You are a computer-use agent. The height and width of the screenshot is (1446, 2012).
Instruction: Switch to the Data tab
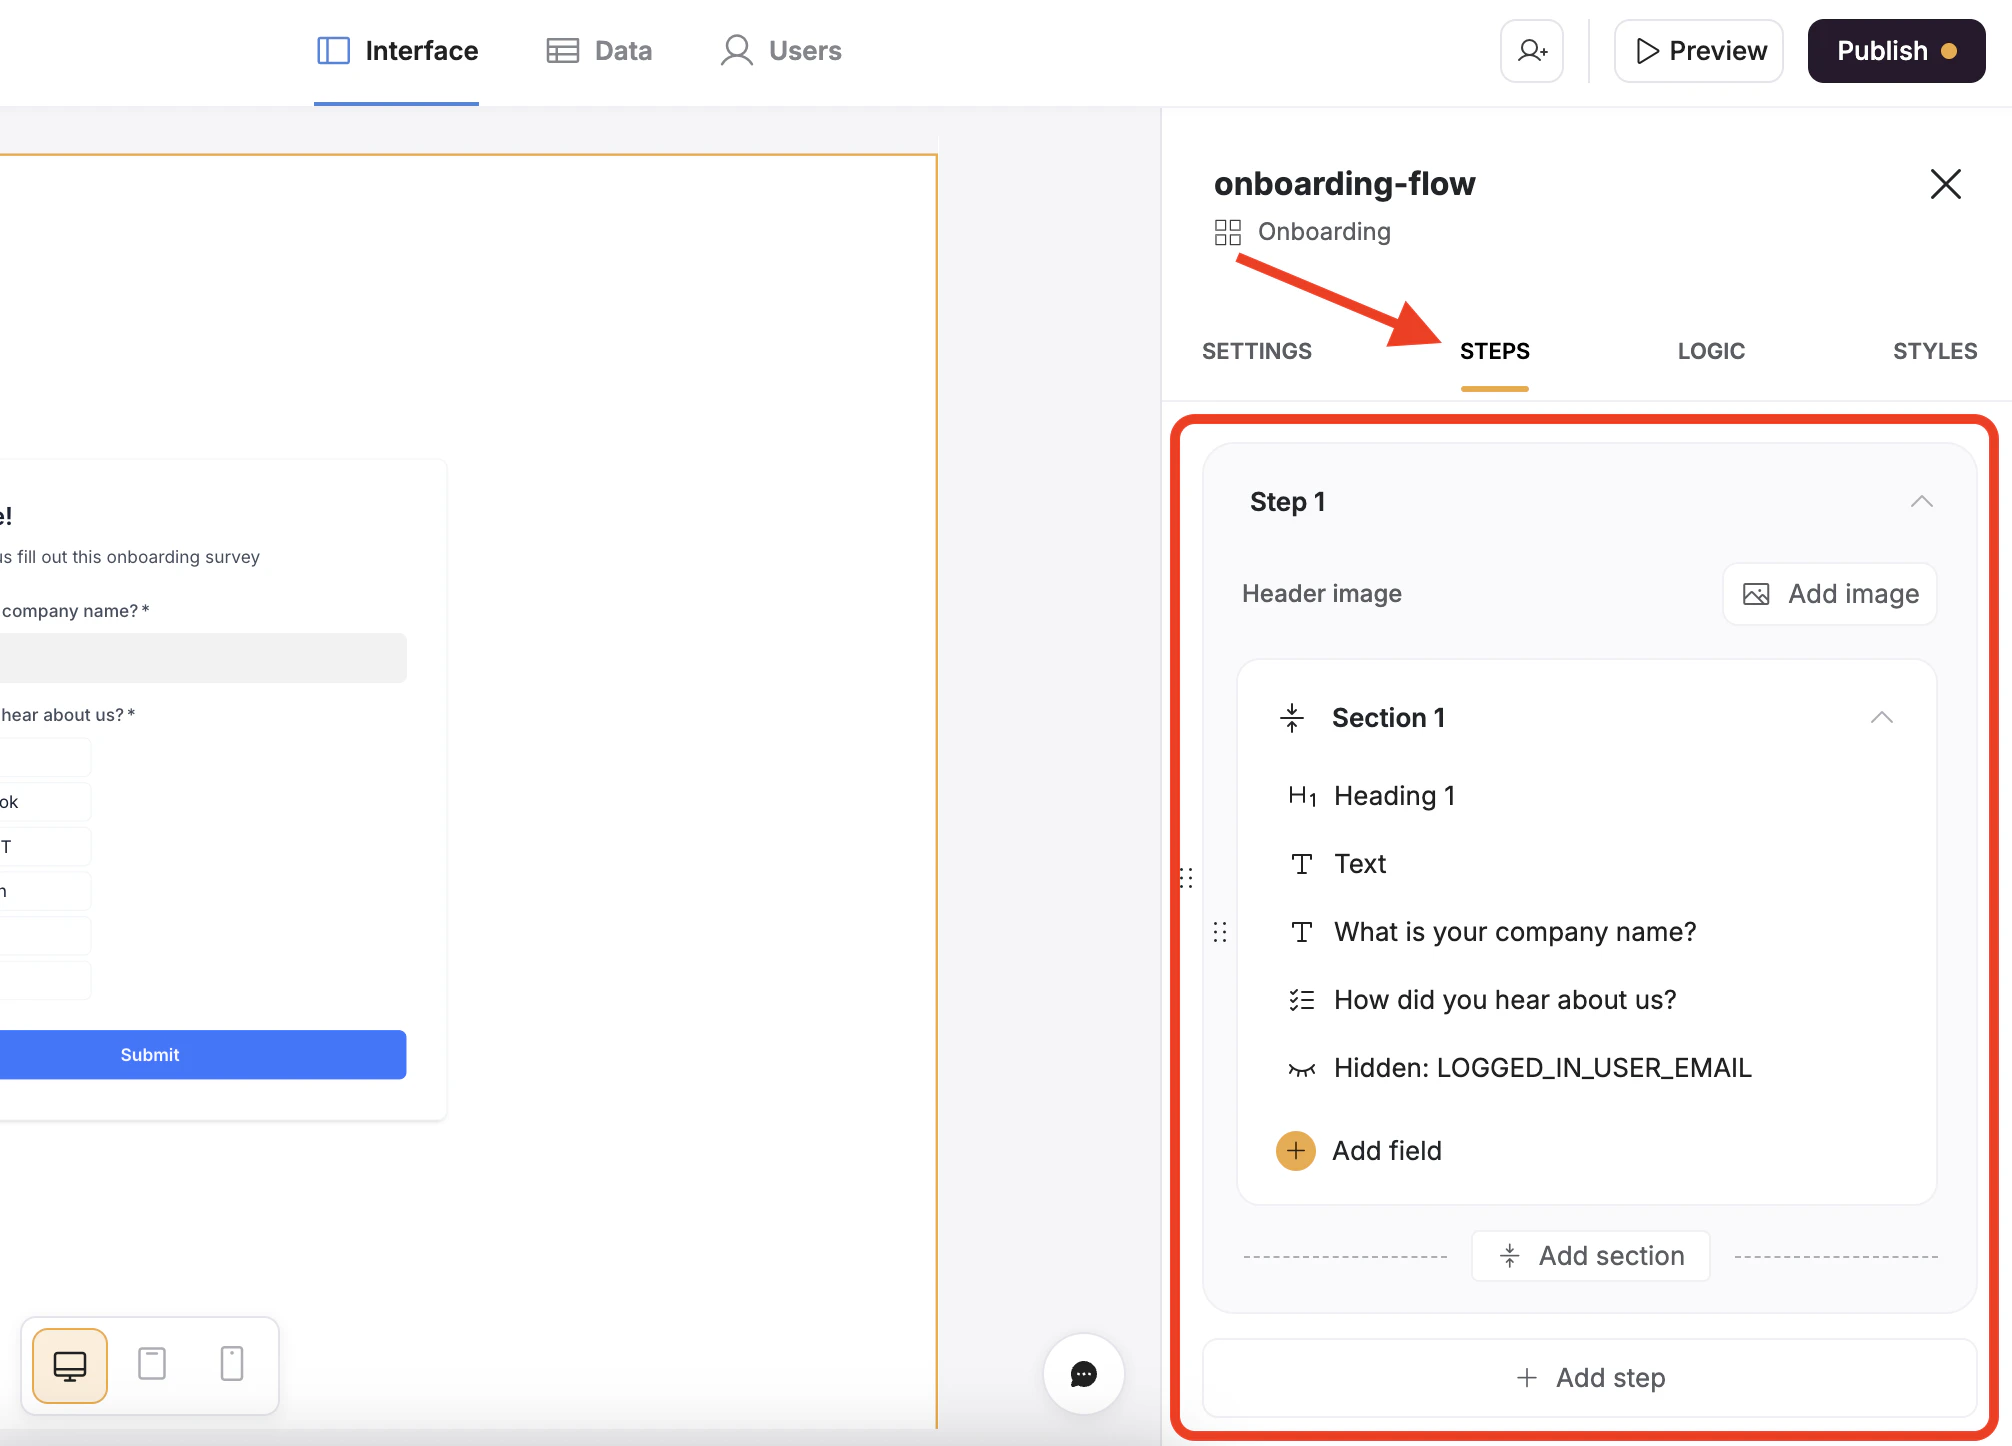point(599,51)
